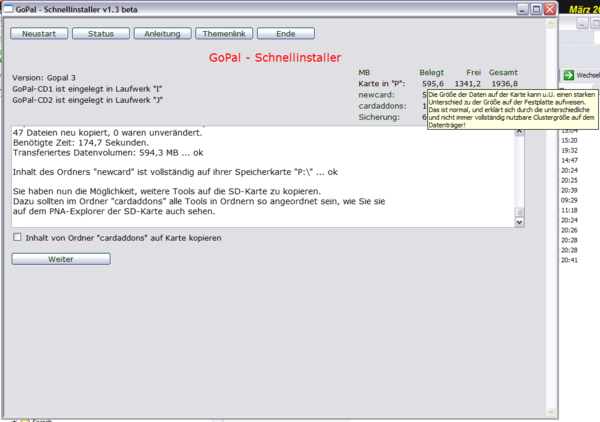This screenshot has width=600, height=422.
Task: Maximize the GoPal Schnellinstaller window
Action: pos(536,9)
